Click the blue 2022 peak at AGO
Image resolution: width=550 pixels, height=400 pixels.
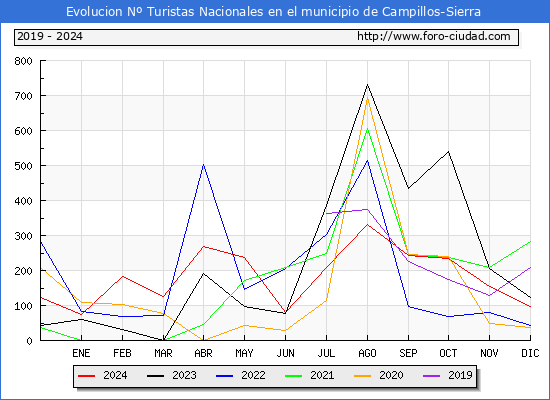coord(367,160)
